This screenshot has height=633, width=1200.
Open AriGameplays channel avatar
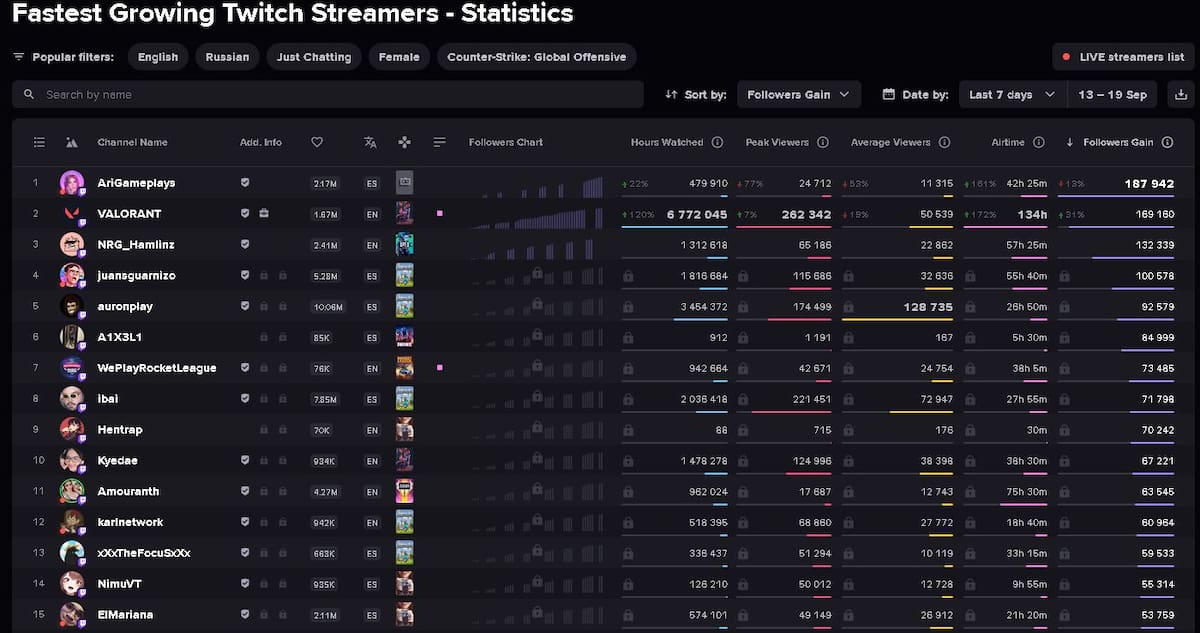pos(72,183)
